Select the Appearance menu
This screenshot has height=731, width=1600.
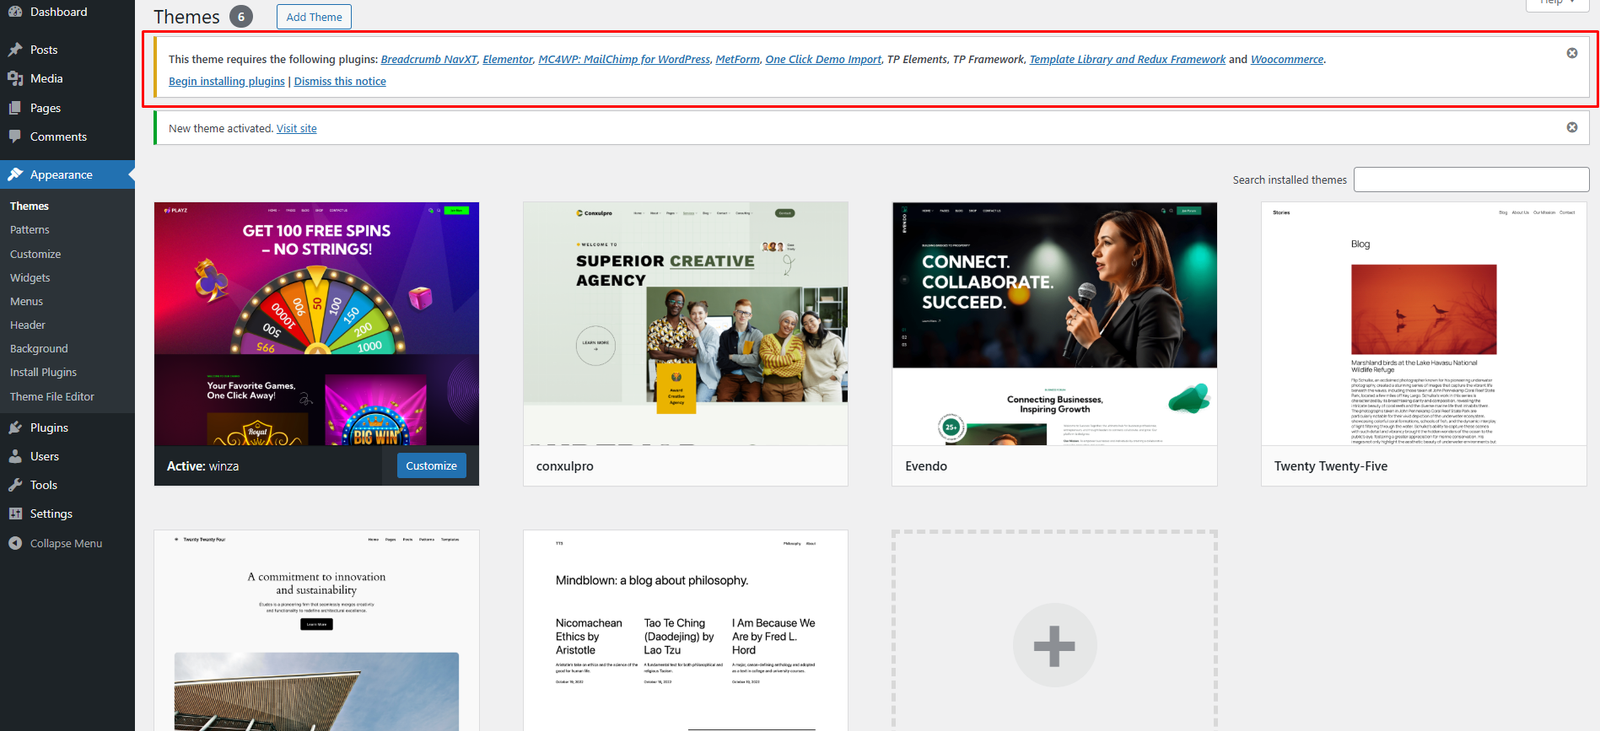click(x=67, y=175)
